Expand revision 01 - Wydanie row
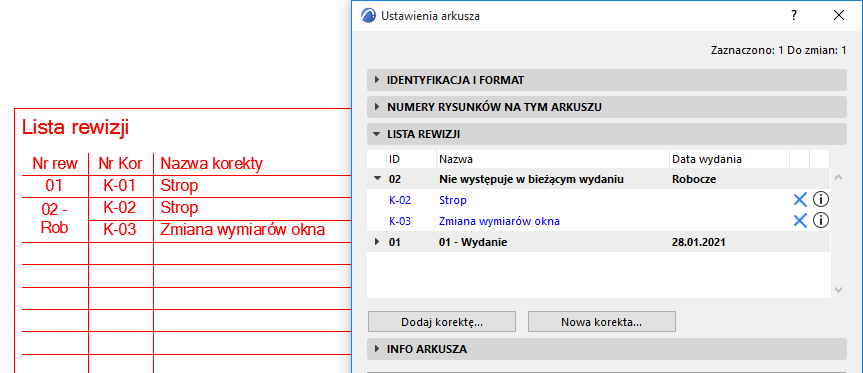 (377, 242)
